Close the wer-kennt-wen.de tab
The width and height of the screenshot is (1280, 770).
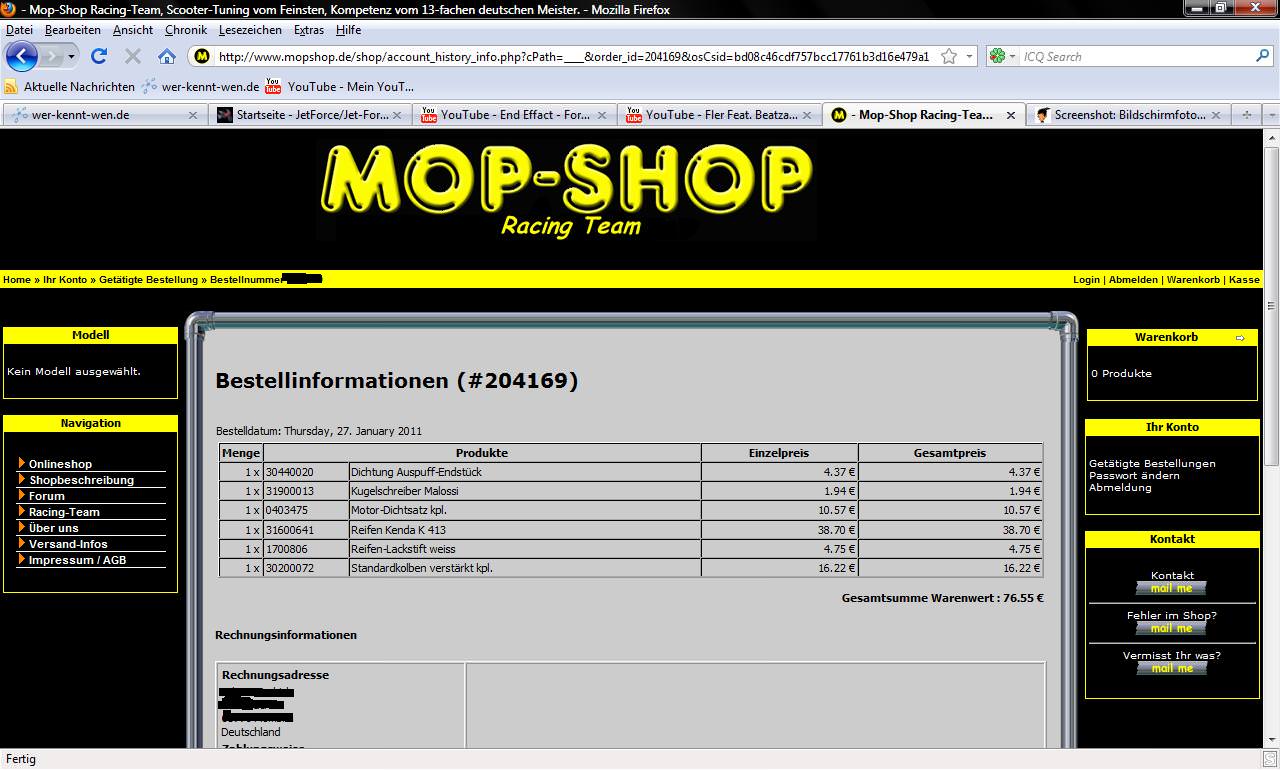pos(193,115)
